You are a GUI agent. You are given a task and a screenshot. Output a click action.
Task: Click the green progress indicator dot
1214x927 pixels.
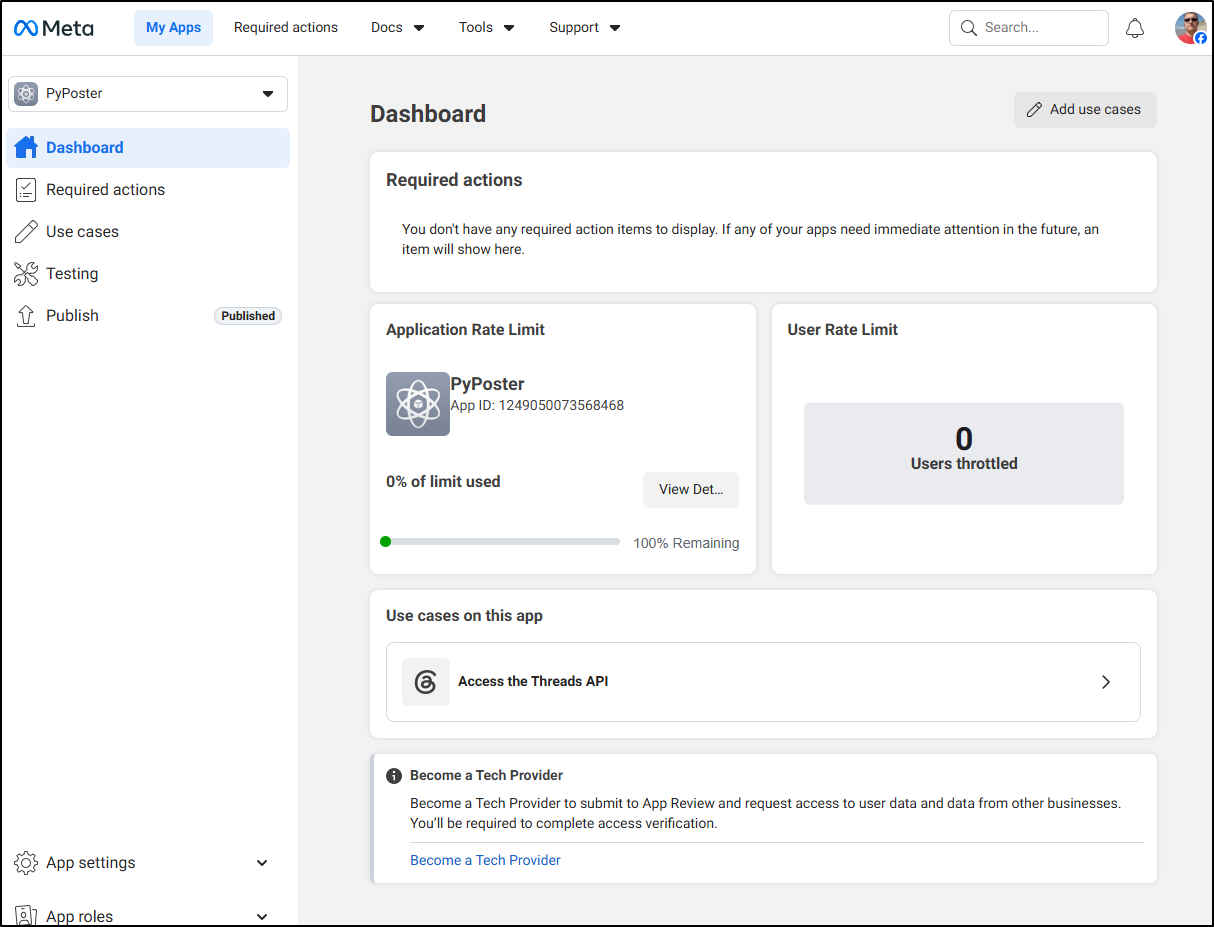pos(385,542)
